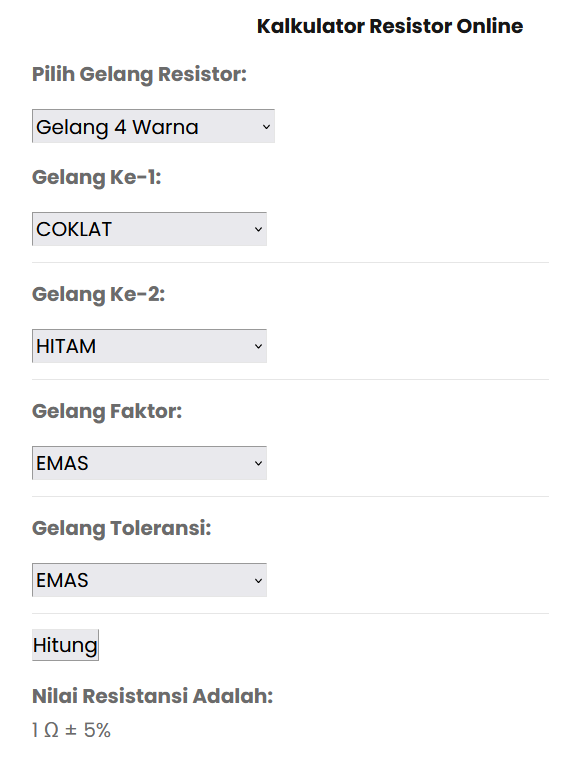Open the EMAS dropdown under Gelang Toleransi
The height and width of the screenshot is (760, 565).
149,580
